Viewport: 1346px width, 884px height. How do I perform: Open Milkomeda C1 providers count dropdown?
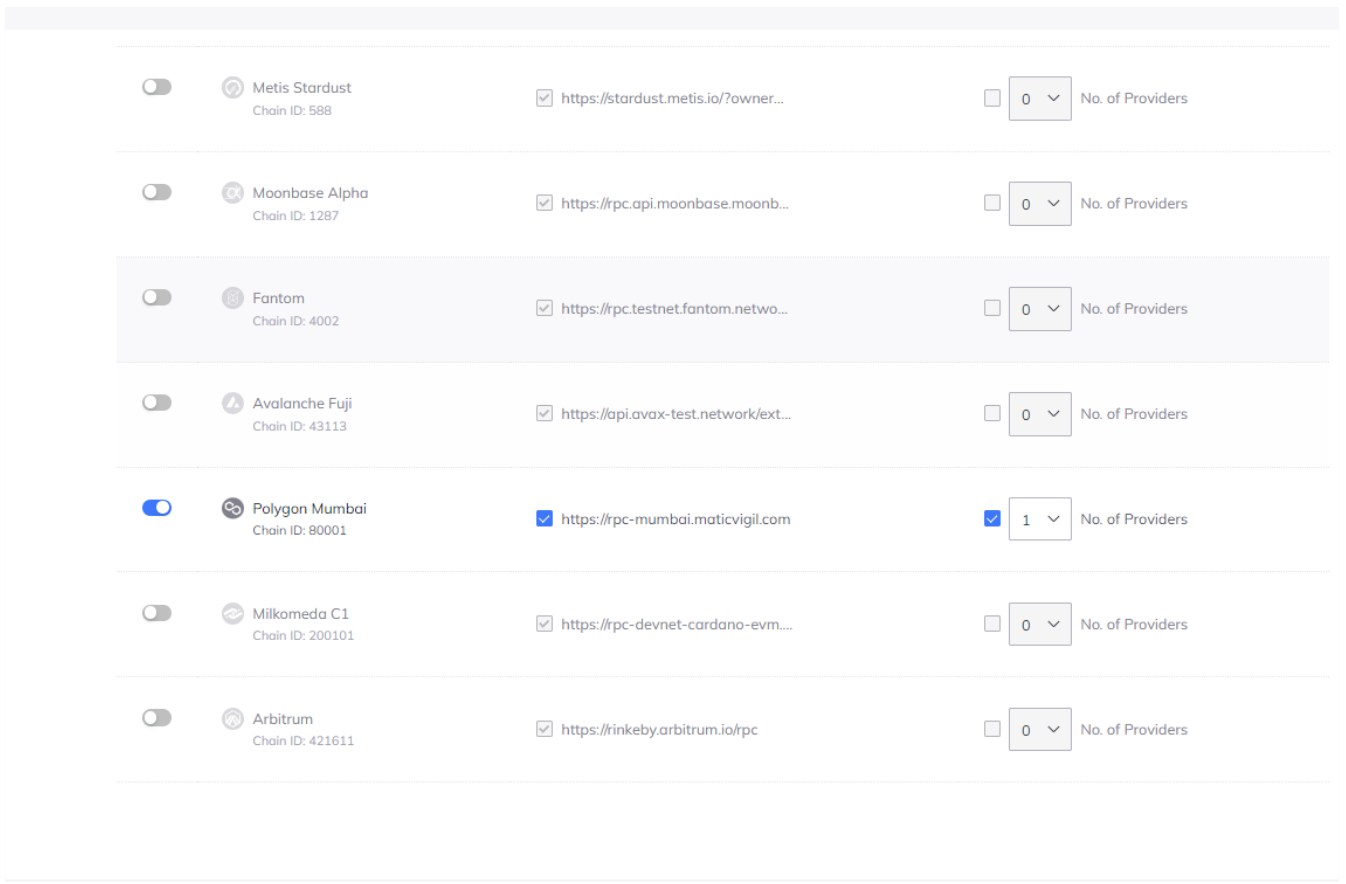pyautogui.click(x=1039, y=624)
